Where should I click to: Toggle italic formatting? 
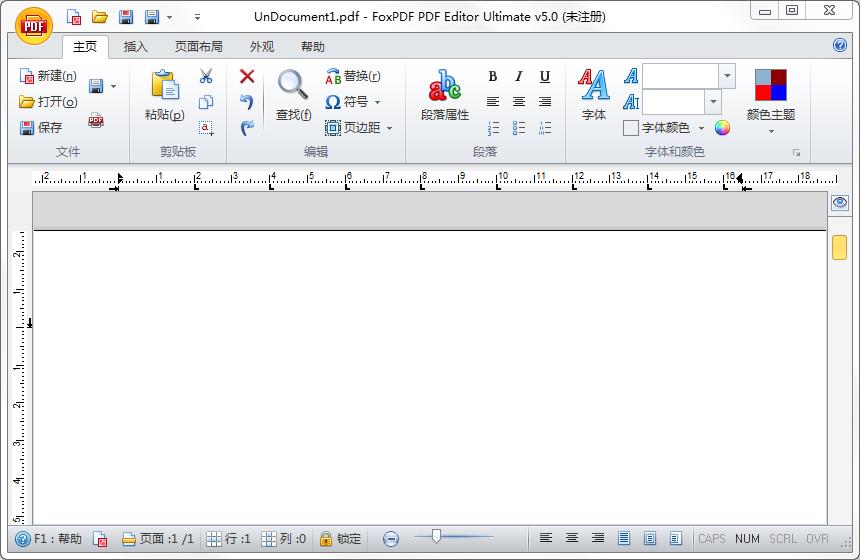click(x=519, y=76)
